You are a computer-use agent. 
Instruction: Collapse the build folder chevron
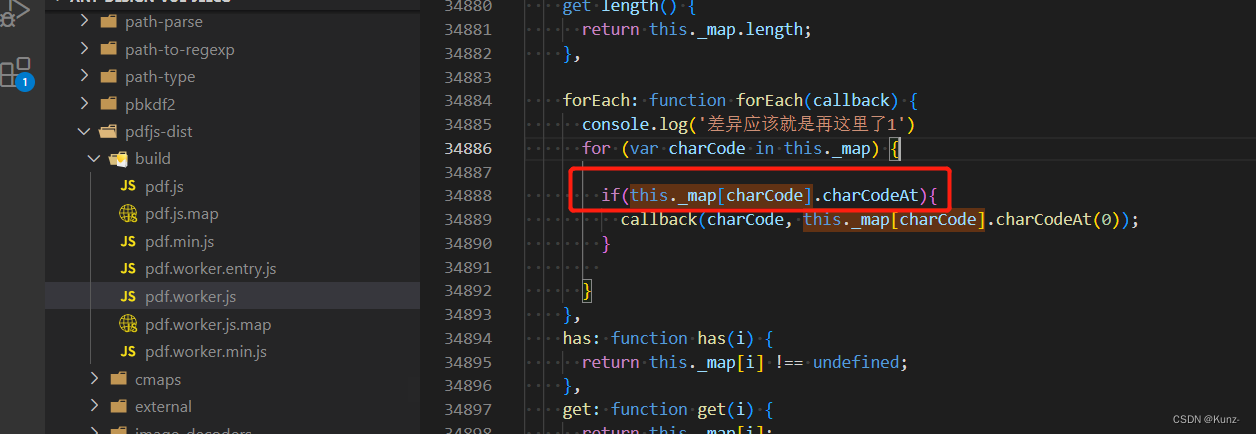94,158
